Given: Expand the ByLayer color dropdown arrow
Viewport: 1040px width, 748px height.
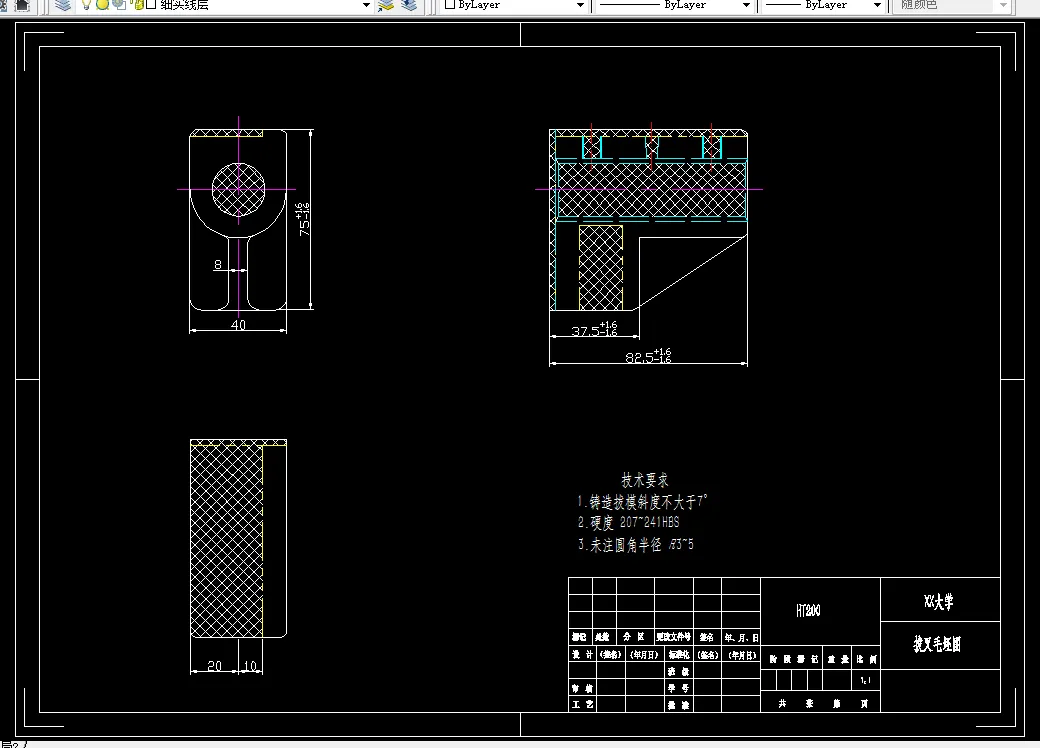Looking at the screenshot, I should (x=580, y=5).
